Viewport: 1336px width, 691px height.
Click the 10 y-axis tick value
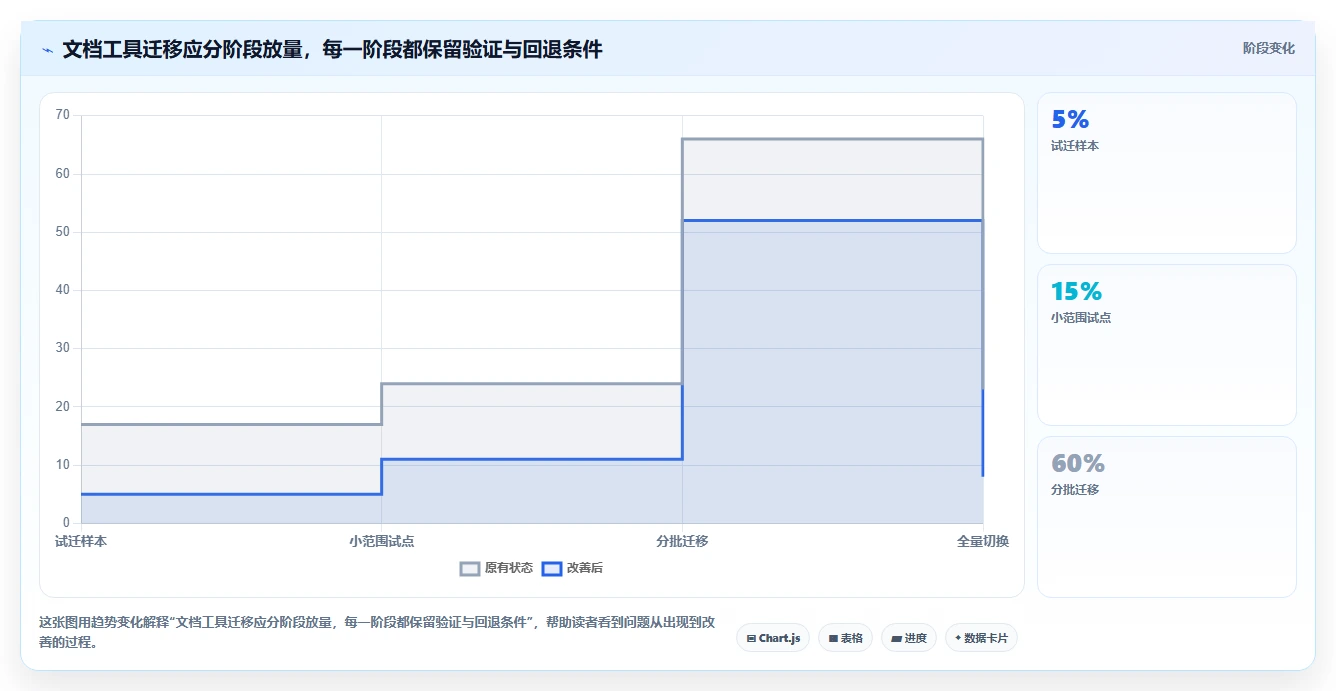[x=63, y=465]
